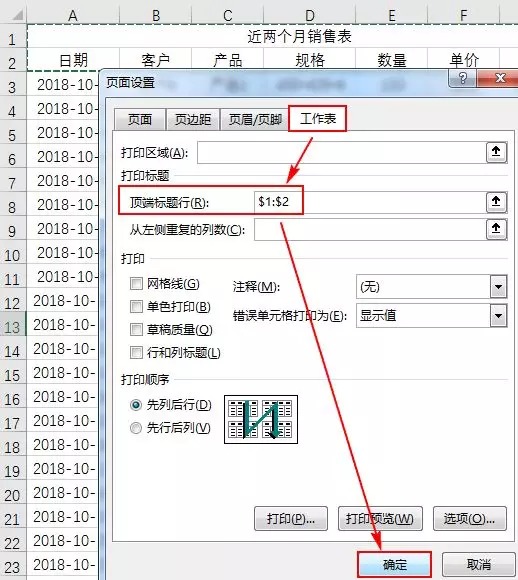Click range picker for top title rows
518x580 pixels.
[496, 202]
